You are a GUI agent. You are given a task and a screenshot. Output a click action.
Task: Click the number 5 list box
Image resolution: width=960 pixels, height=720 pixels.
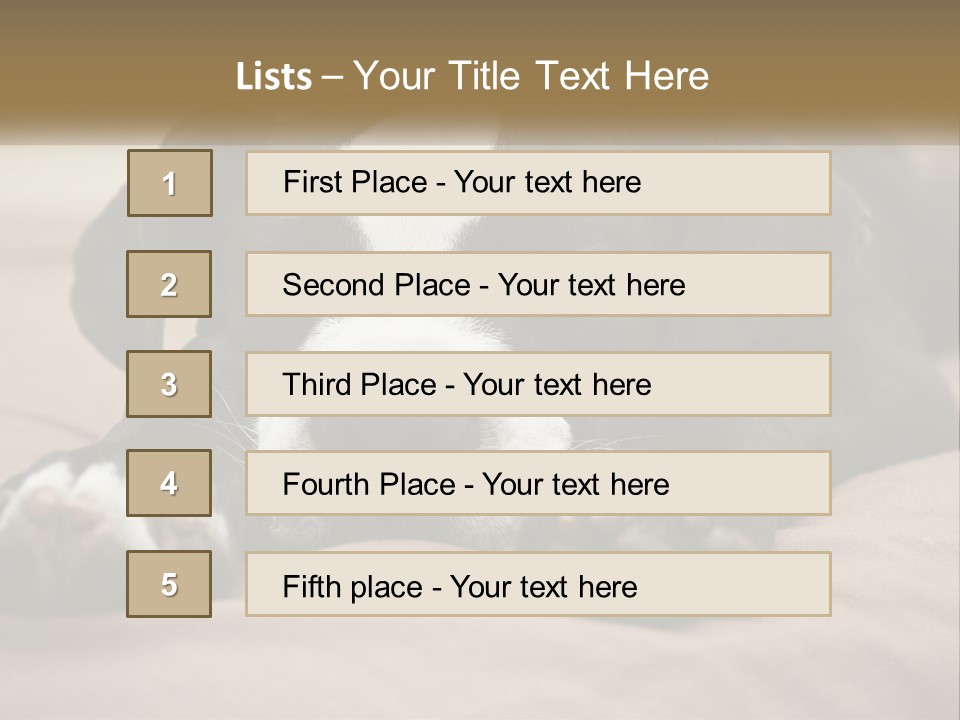pyautogui.click(x=169, y=584)
